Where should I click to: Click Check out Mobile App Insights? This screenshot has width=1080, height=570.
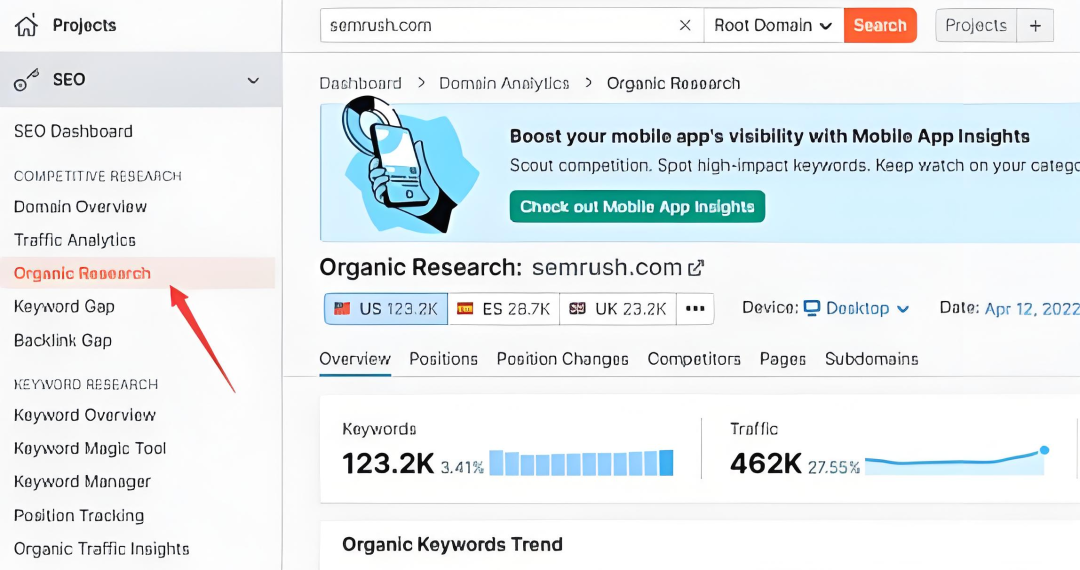(637, 207)
